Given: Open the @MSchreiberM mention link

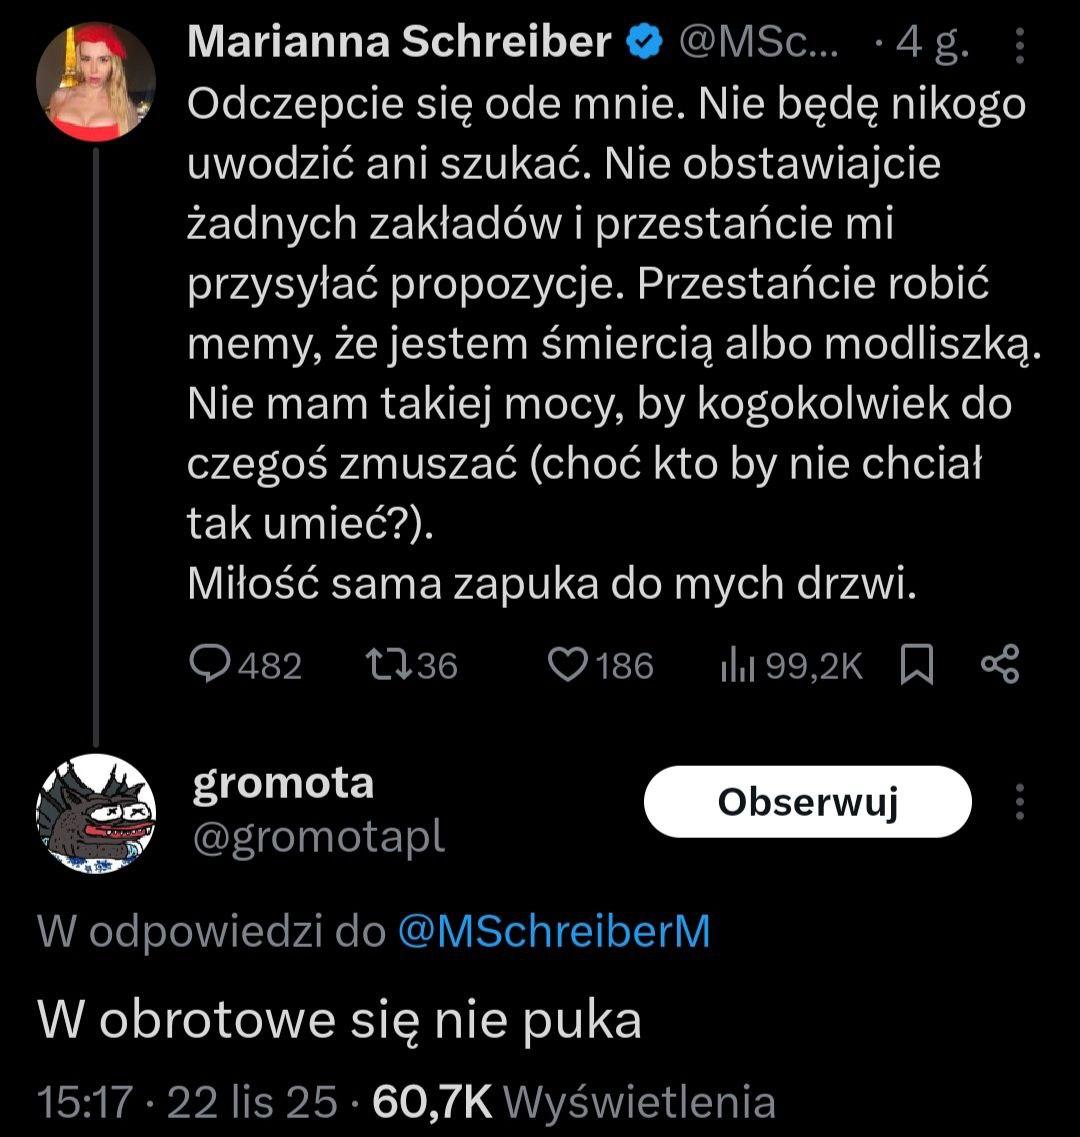Looking at the screenshot, I should pos(553,932).
